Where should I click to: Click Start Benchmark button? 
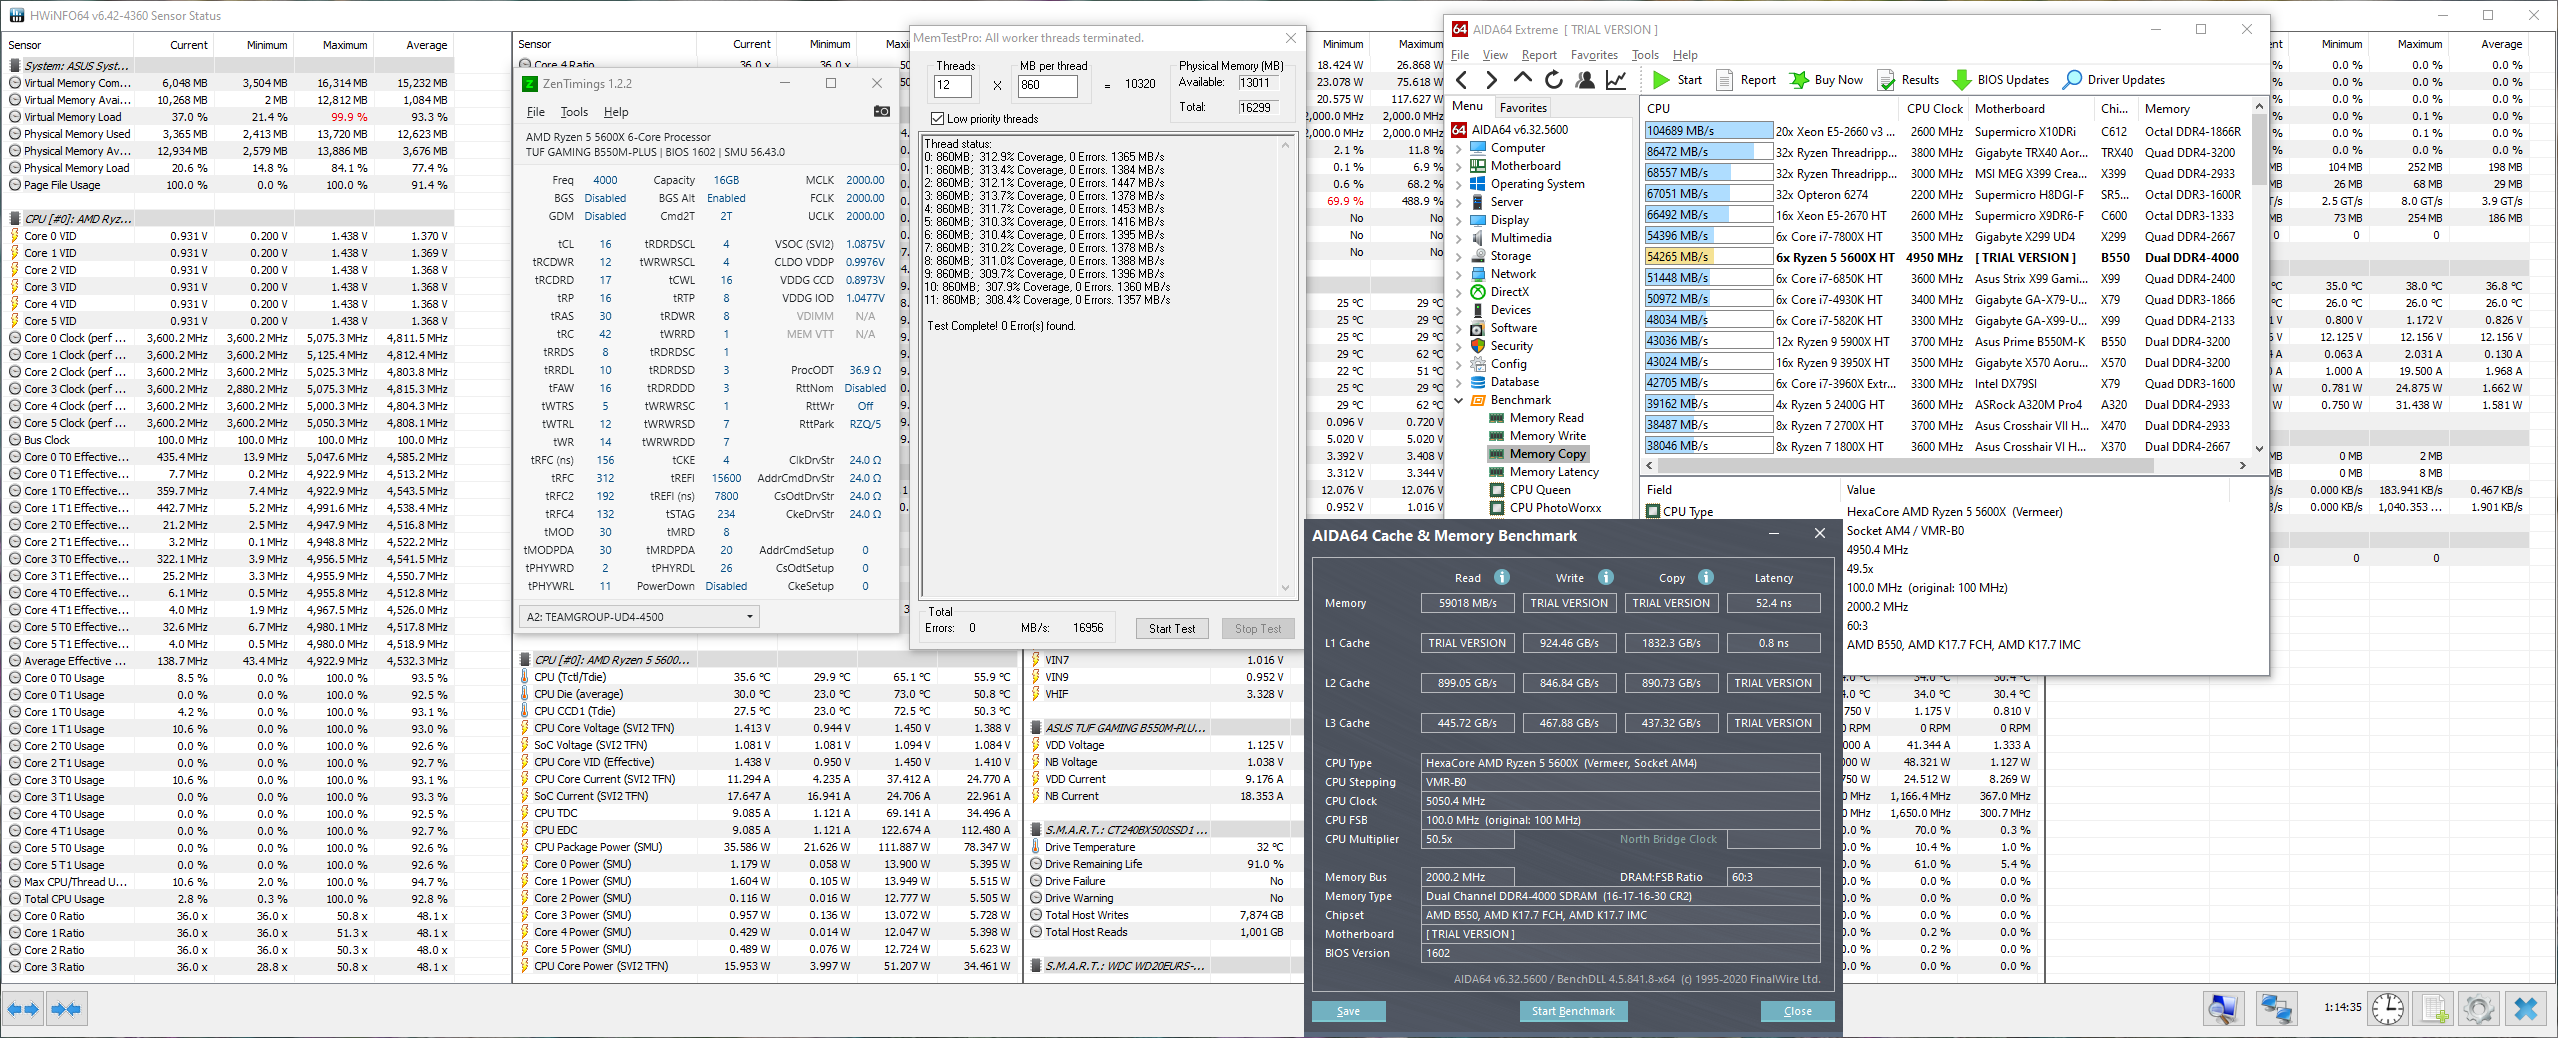(1573, 1011)
